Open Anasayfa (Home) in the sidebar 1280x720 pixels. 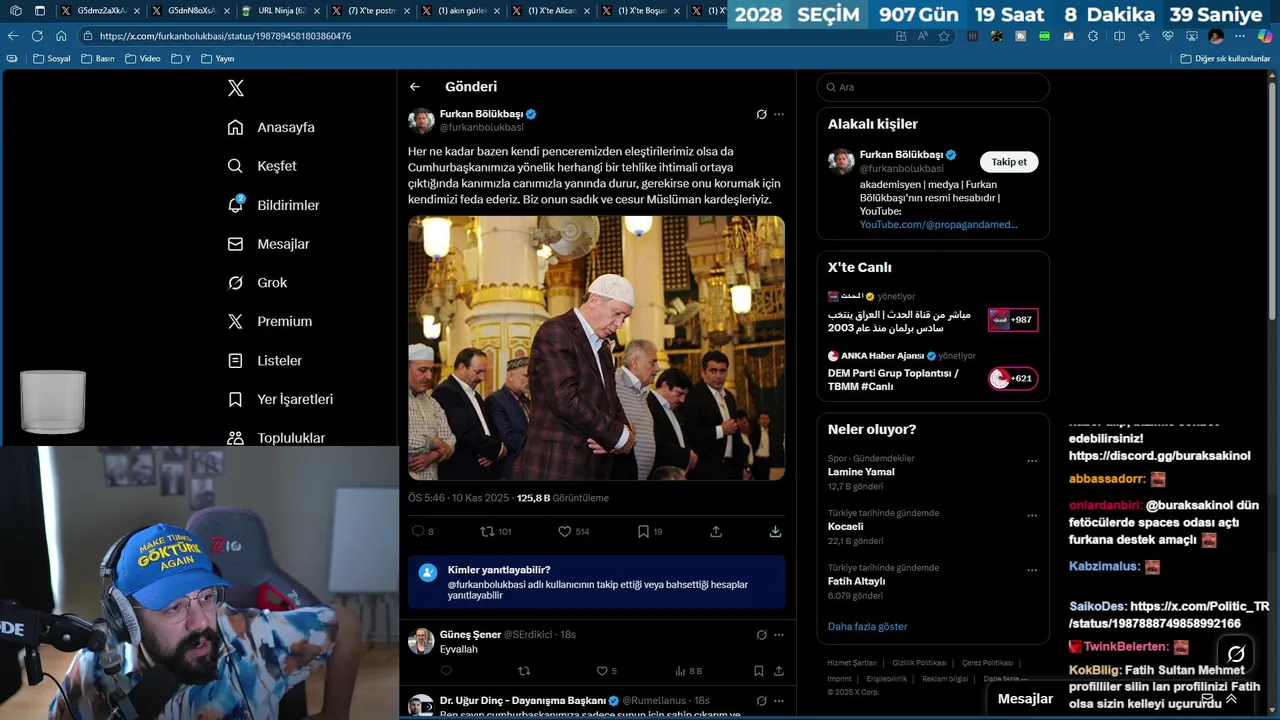point(271,127)
